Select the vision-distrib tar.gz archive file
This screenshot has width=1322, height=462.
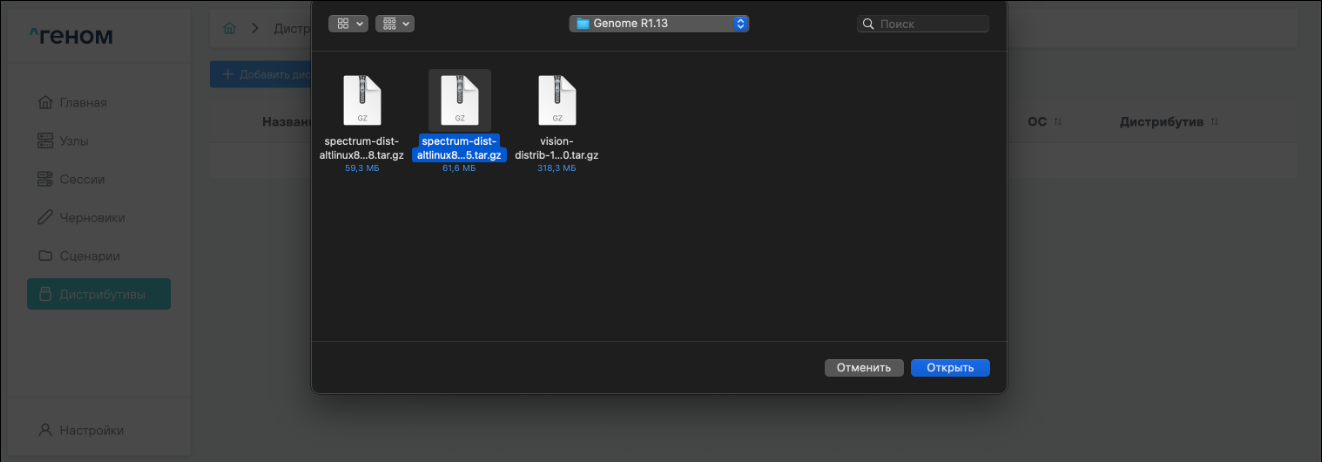(x=556, y=100)
